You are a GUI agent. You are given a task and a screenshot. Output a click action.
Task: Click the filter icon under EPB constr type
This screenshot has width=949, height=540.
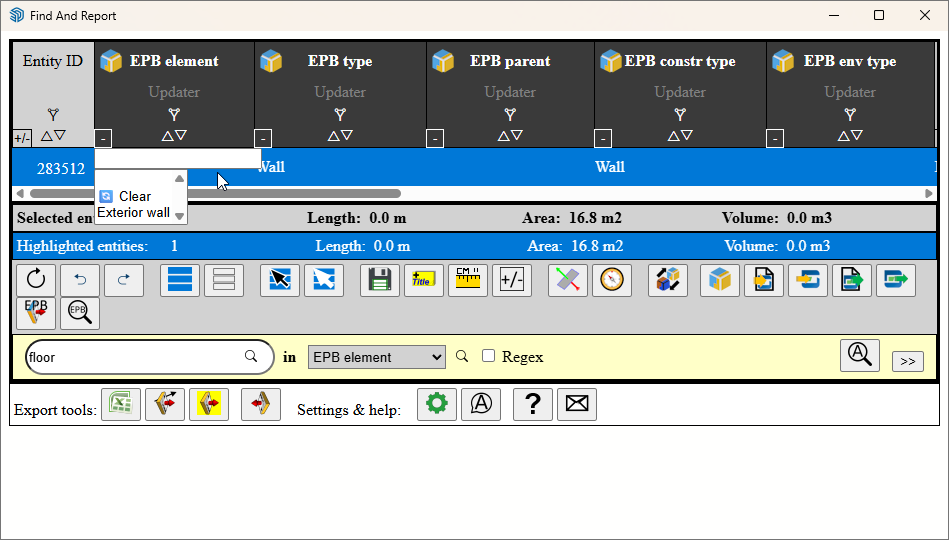click(x=680, y=114)
